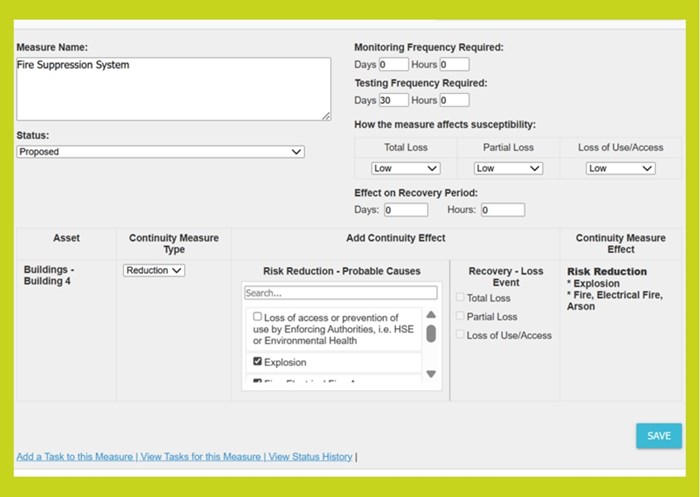The image size is (700, 497).
Task: Click the Continuity Measure Type column header
Action: click(x=174, y=243)
